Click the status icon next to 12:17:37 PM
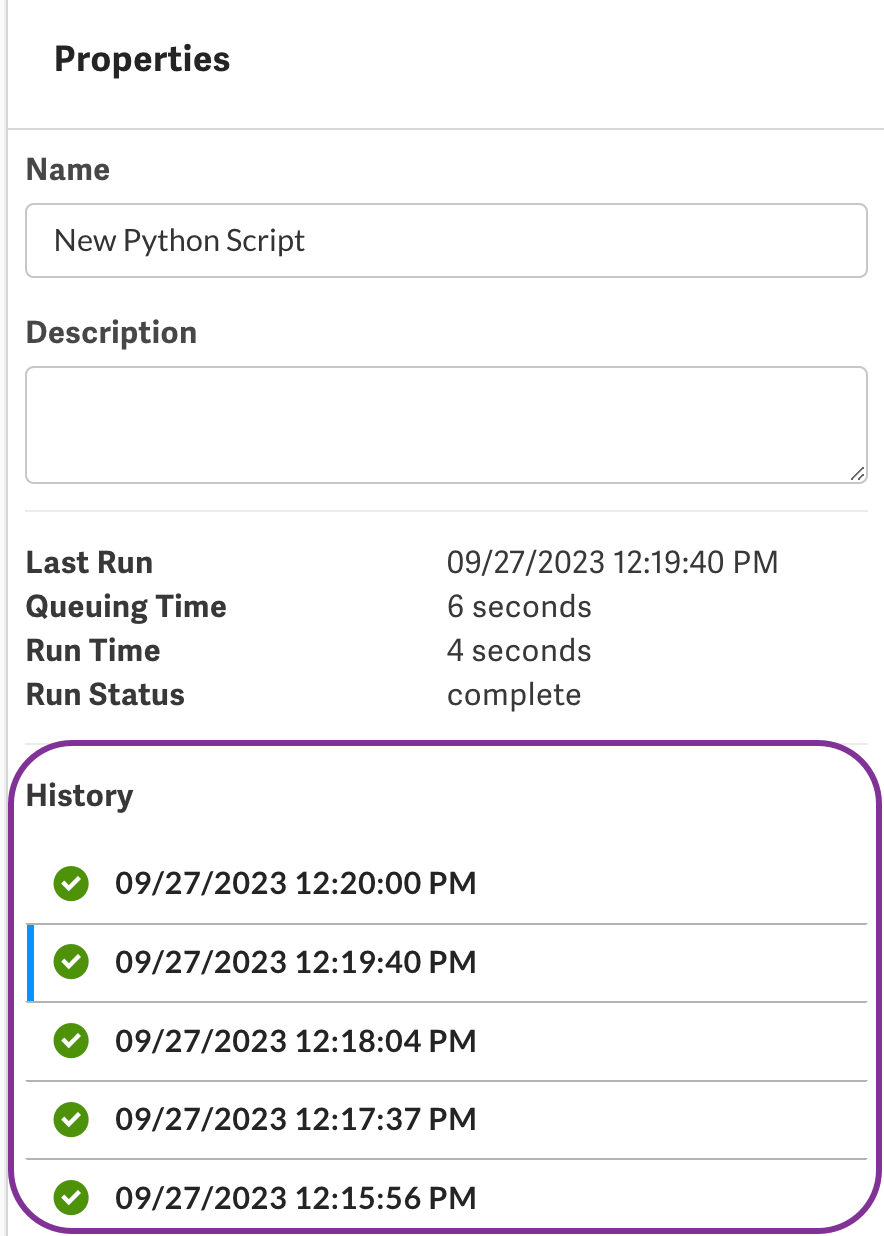 pyautogui.click(x=71, y=1119)
